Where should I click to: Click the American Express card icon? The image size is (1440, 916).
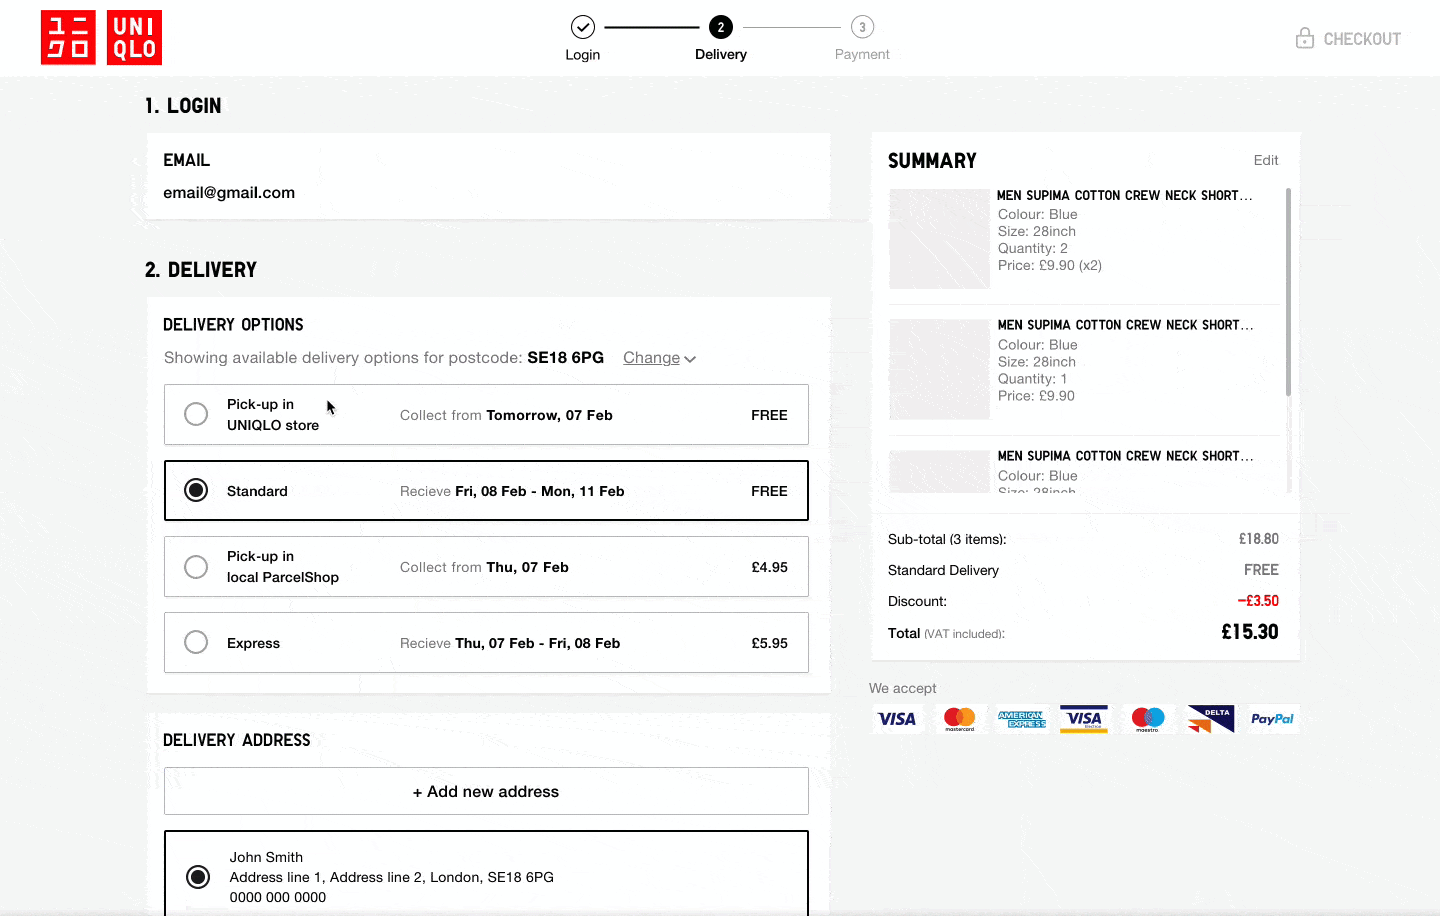click(1022, 719)
